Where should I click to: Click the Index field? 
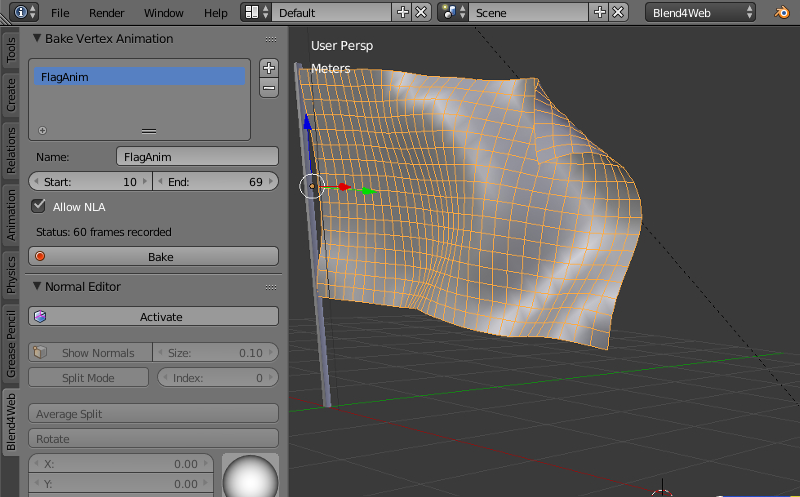point(218,378)
